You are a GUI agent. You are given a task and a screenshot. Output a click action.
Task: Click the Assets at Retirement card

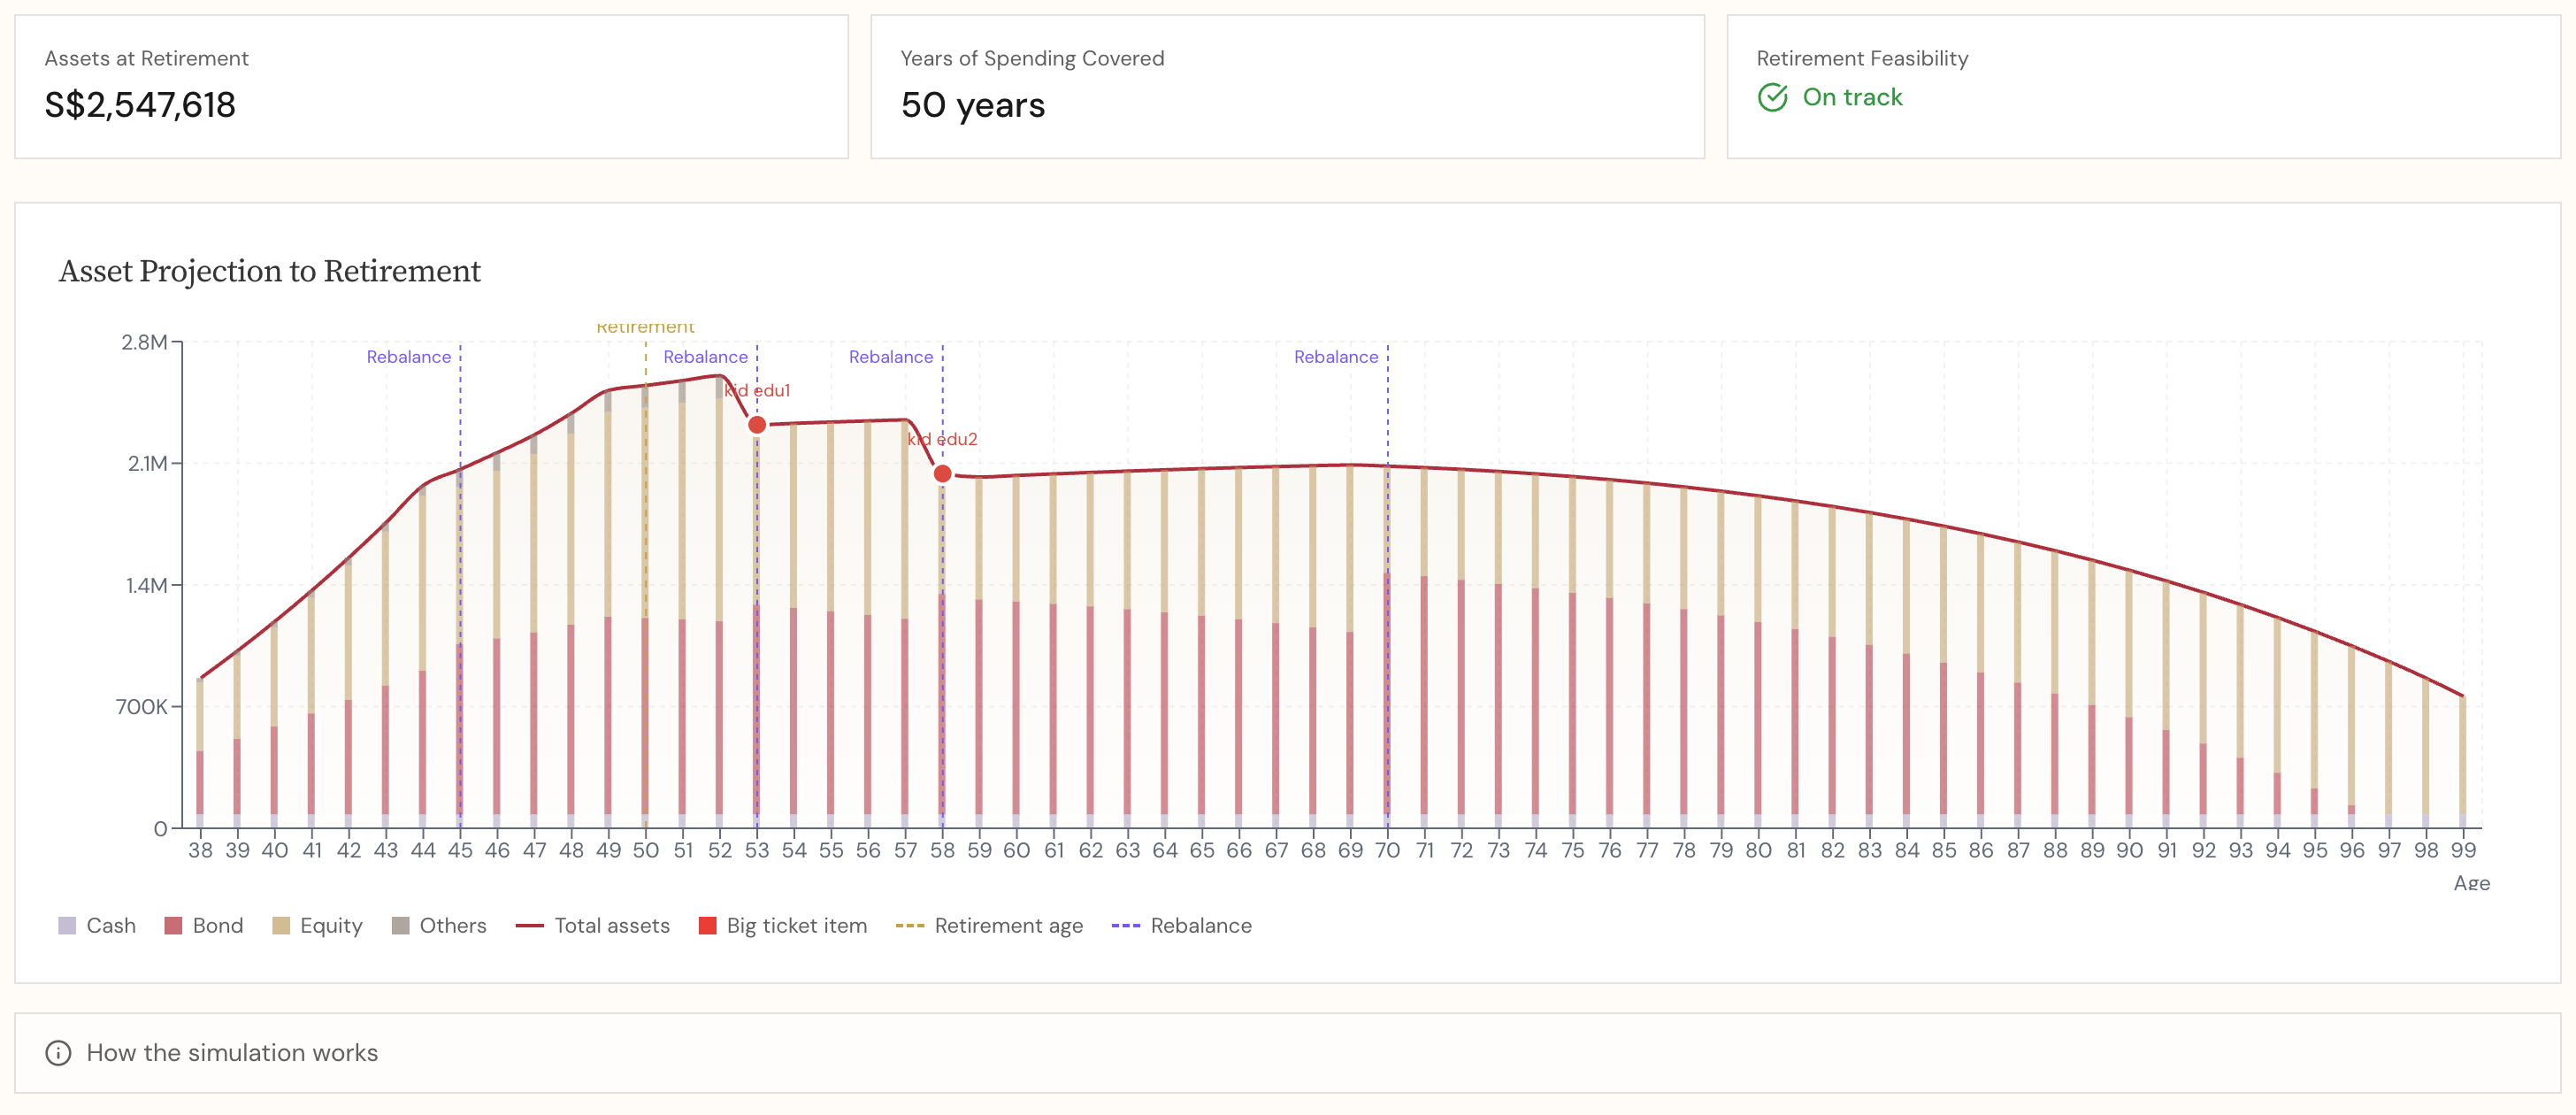click(431, 86)
